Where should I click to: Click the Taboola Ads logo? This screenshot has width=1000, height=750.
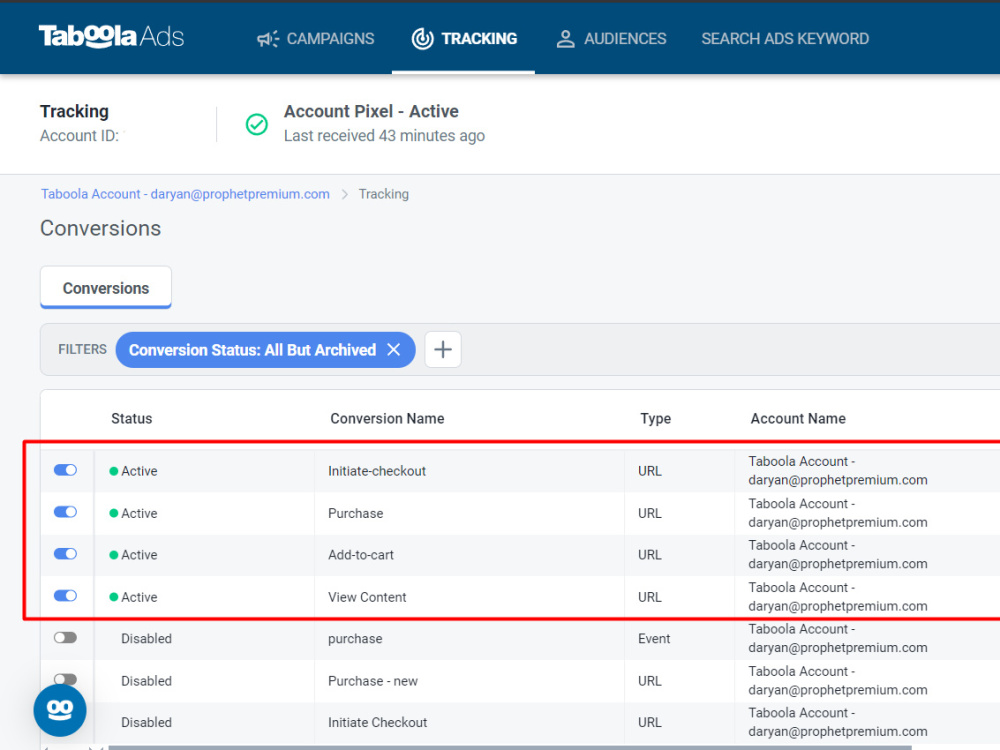coord(111,36)
